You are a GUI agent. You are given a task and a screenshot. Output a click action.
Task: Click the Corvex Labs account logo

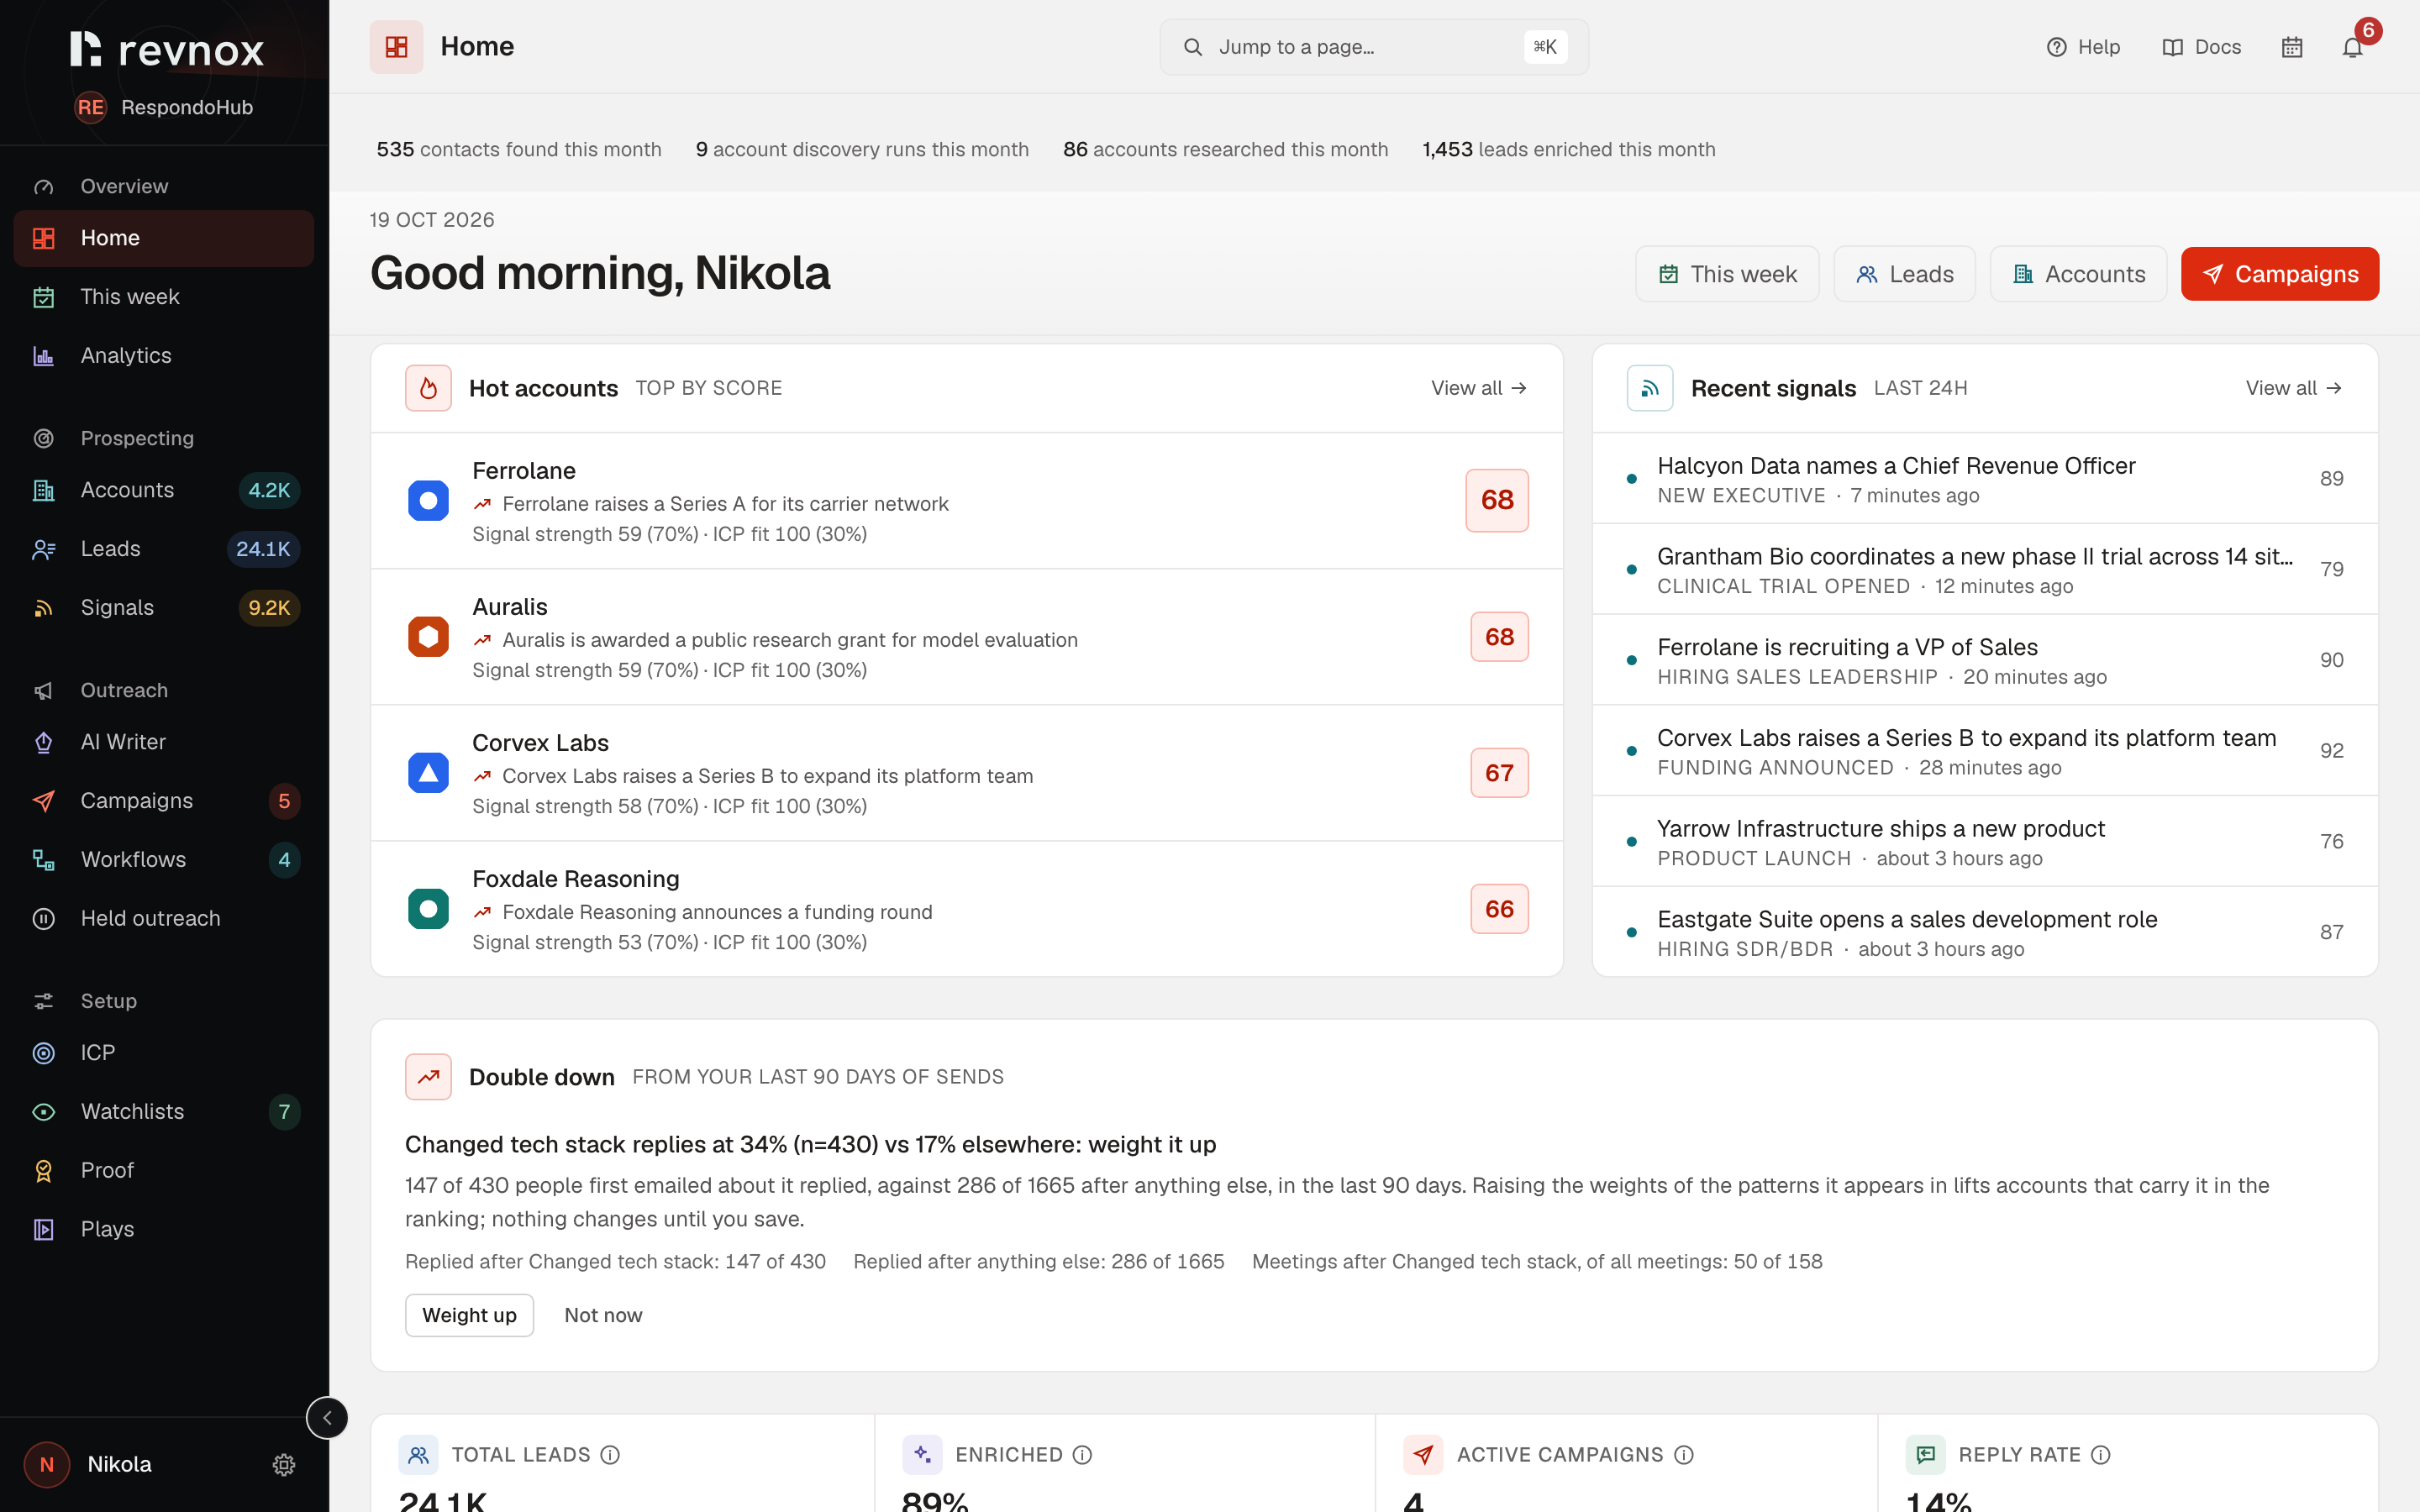point(428,772)
